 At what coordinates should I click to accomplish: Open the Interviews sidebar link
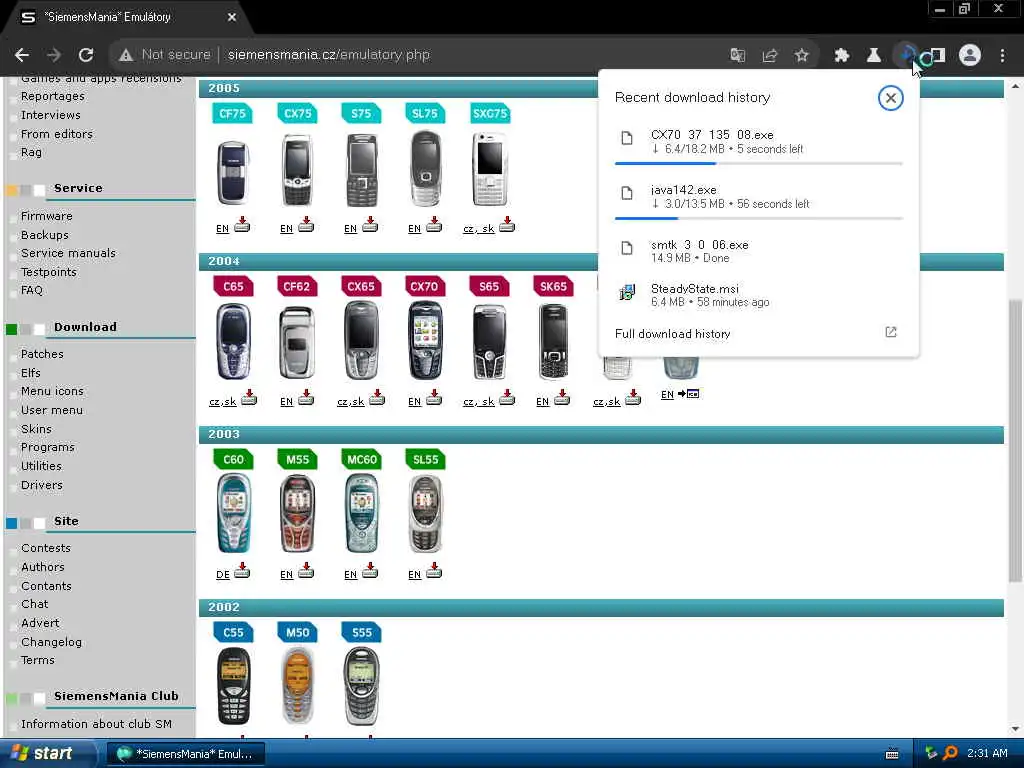(x=51, y=115)
